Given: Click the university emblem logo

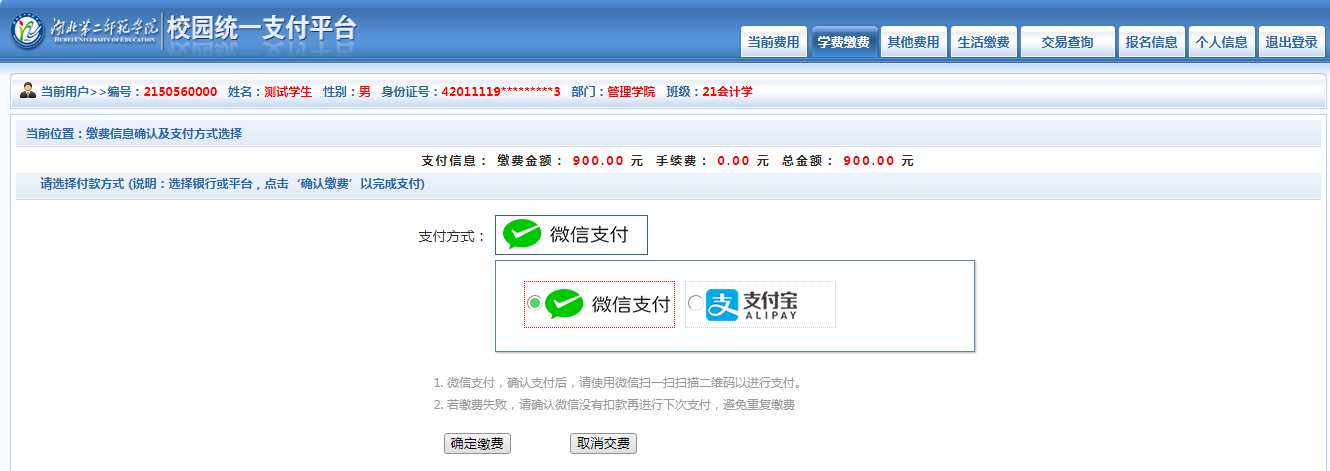Looking at the screenshot, I should coord(27,32).
